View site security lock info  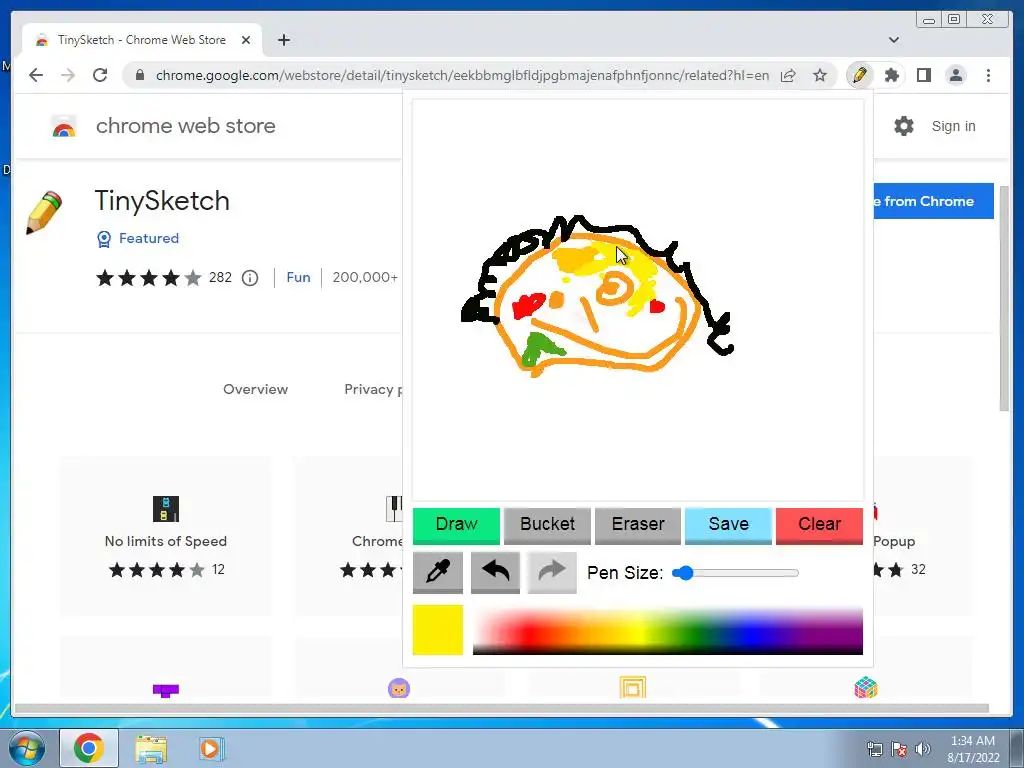pos(139,75)
